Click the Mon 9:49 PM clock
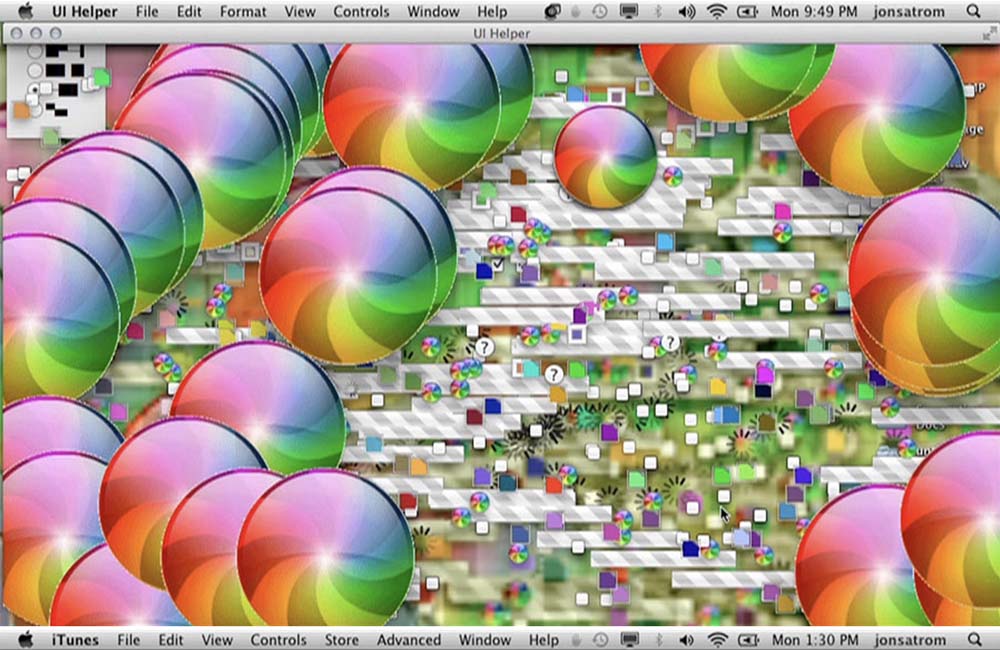1000x650 pixels. [814, 11]
